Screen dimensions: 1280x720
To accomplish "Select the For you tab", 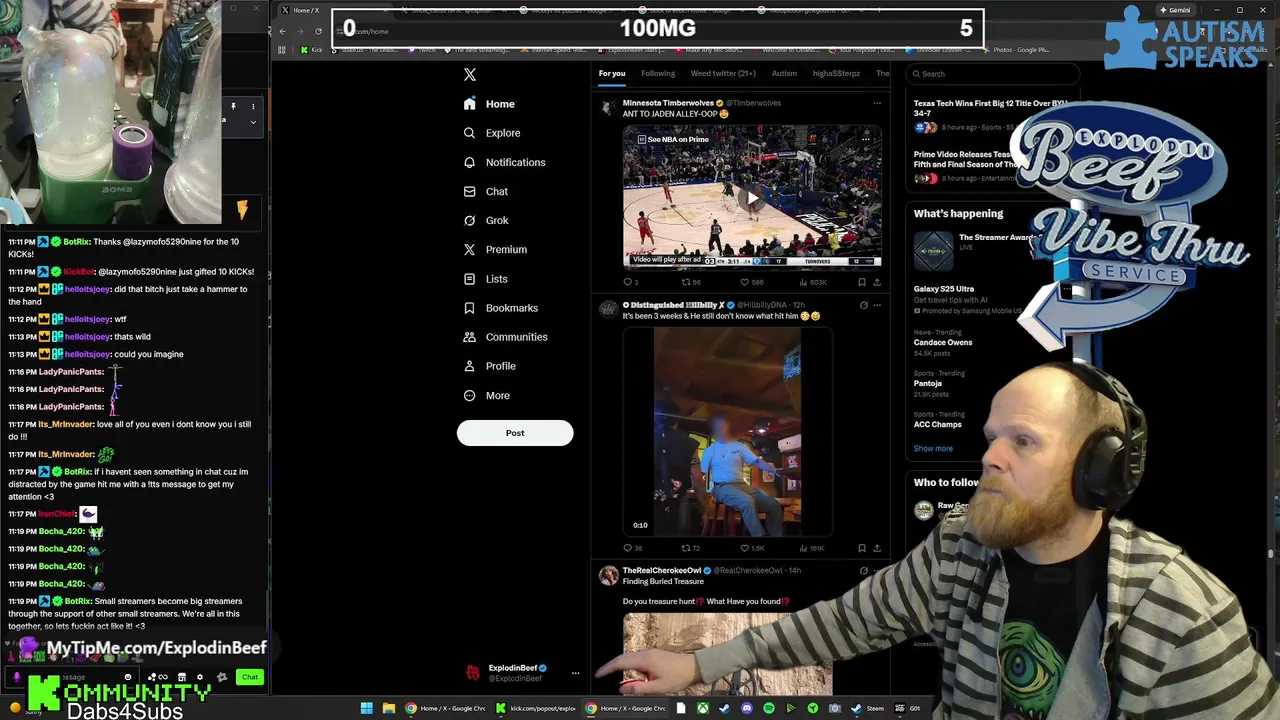I will [x=612, y=73].
